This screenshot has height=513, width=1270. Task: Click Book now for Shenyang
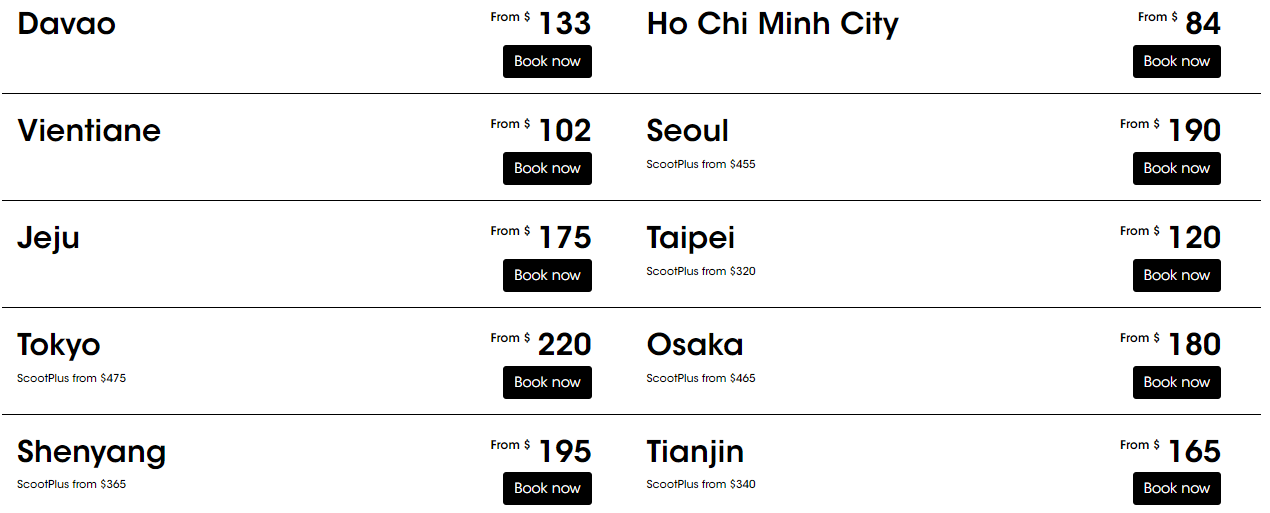(547, 488)
